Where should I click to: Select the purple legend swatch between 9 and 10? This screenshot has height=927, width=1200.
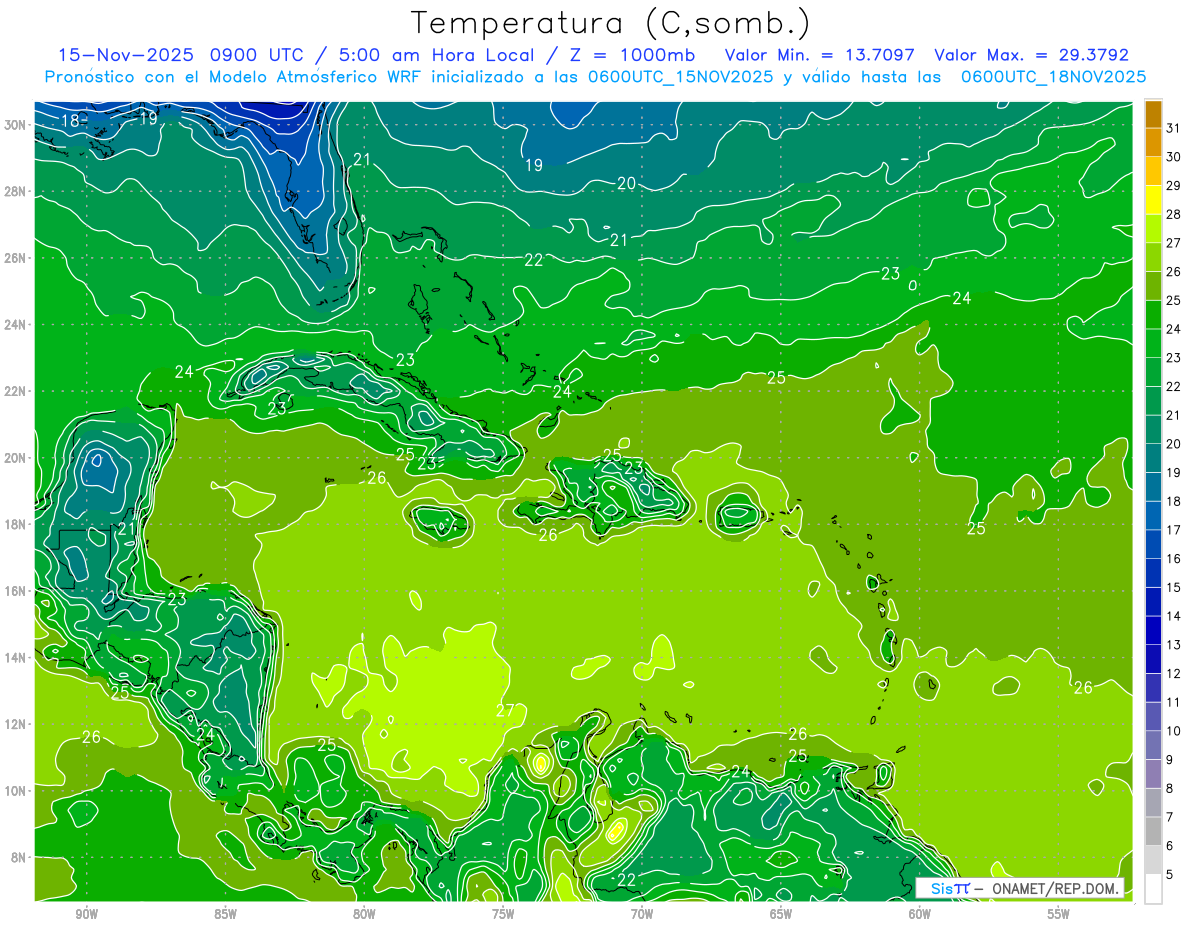coord(1153,745)
